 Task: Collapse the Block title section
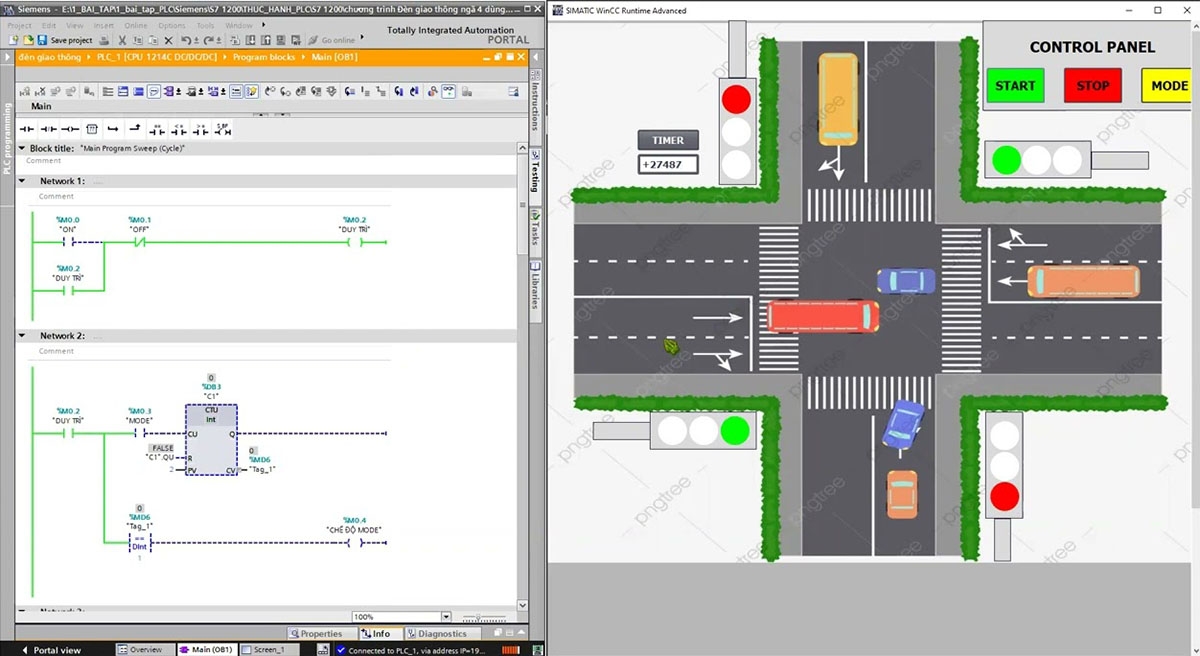(22, 148)
